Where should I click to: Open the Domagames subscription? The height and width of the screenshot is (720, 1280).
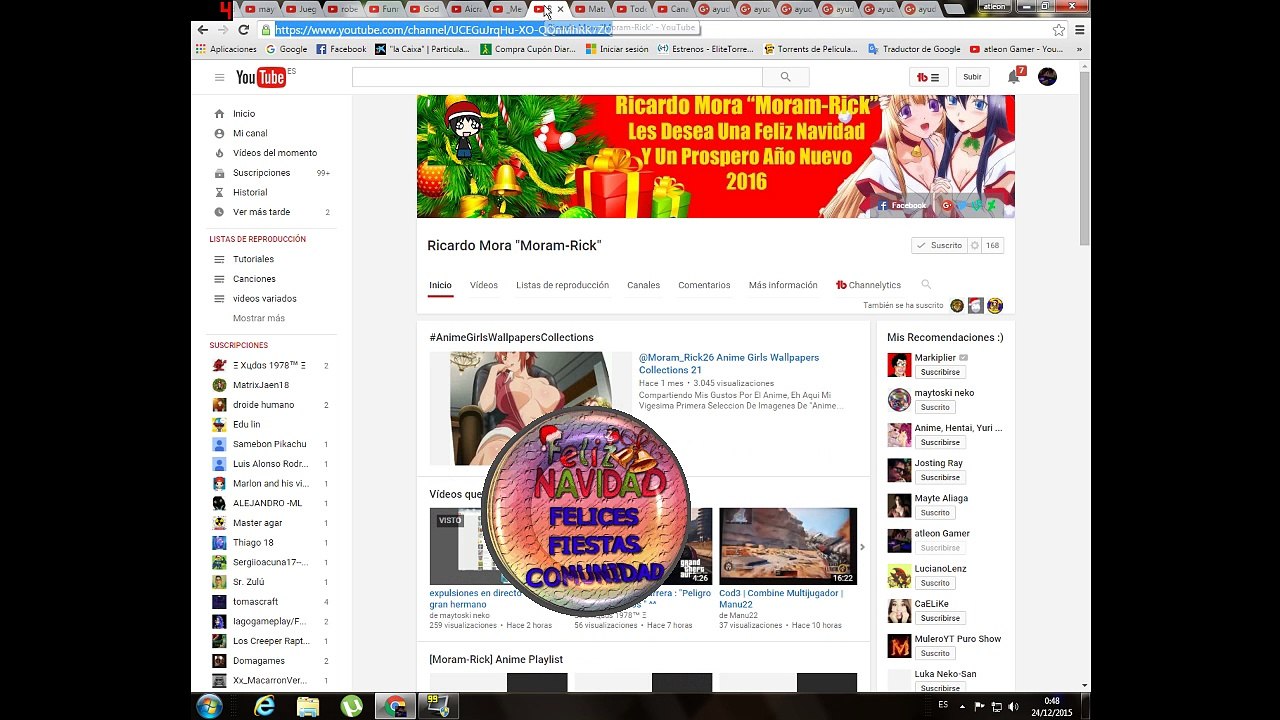(x=259, y=661)
